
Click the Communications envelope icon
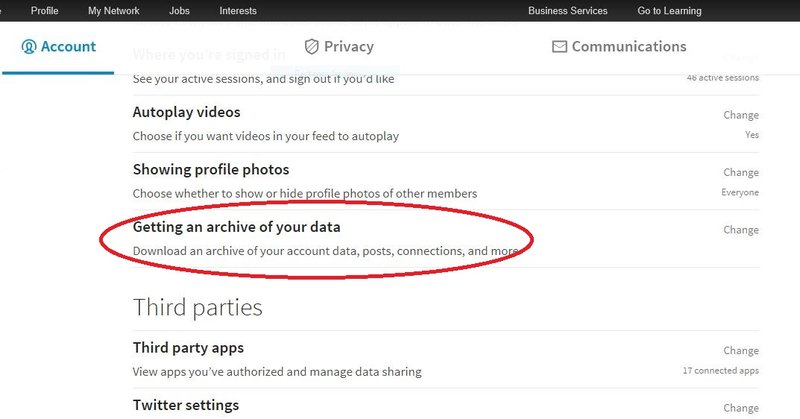pos(559,46)
